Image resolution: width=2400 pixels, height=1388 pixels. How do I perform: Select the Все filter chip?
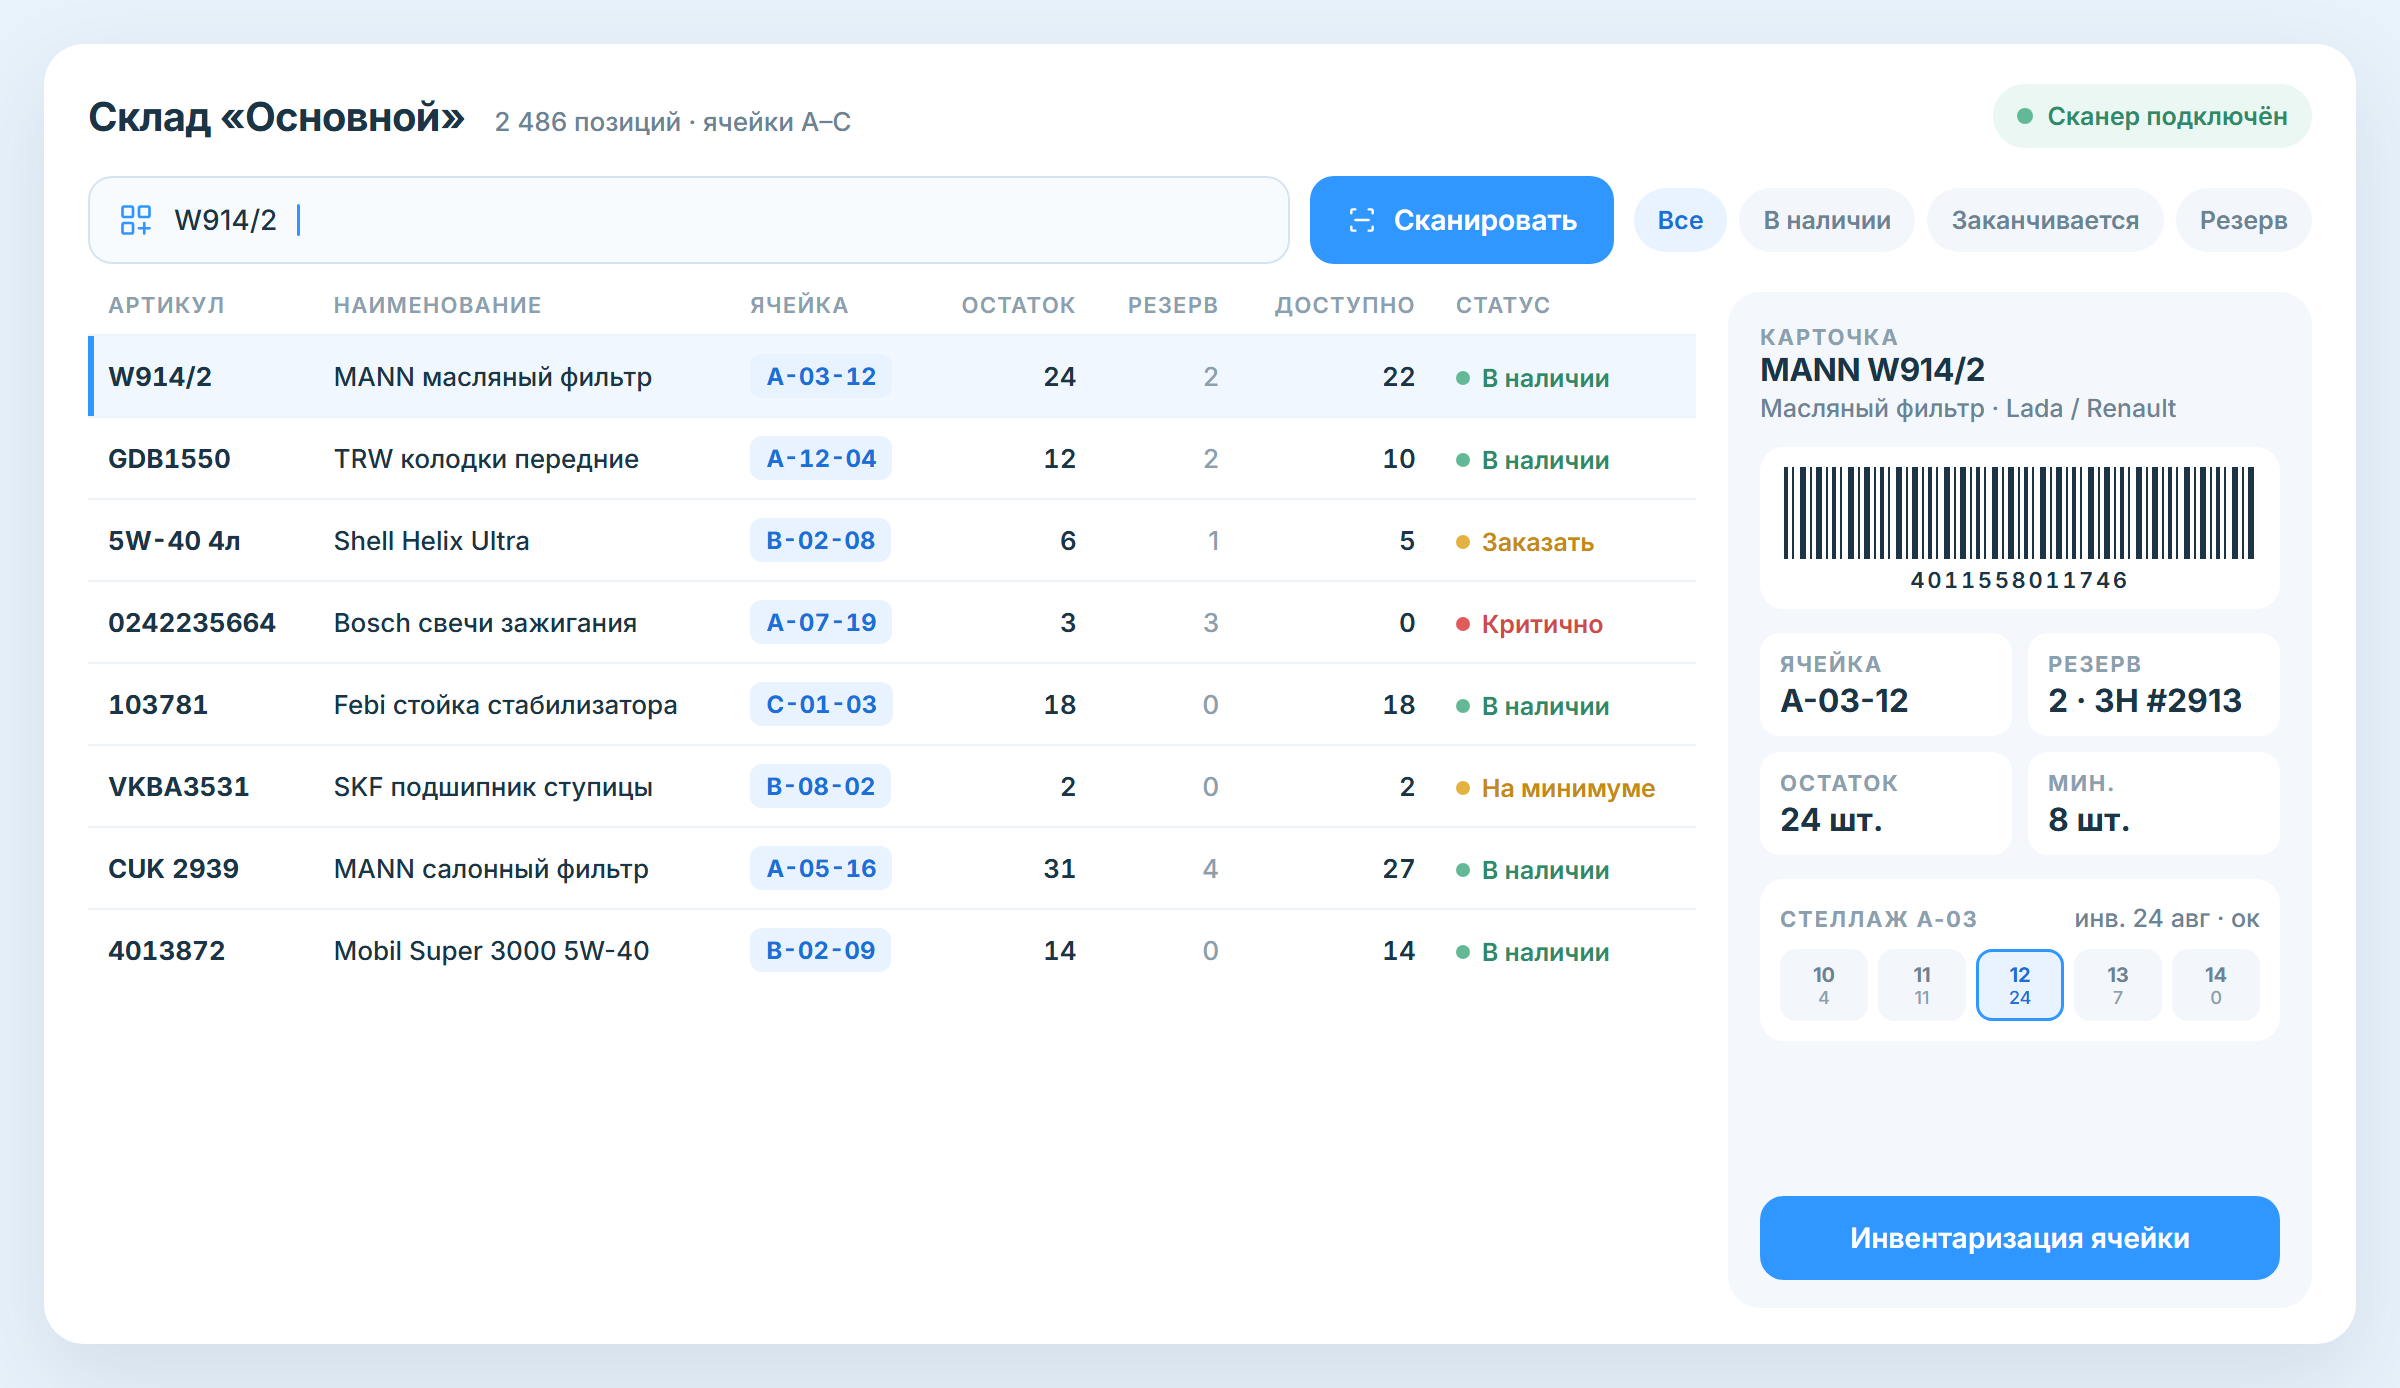[1680, 220]
